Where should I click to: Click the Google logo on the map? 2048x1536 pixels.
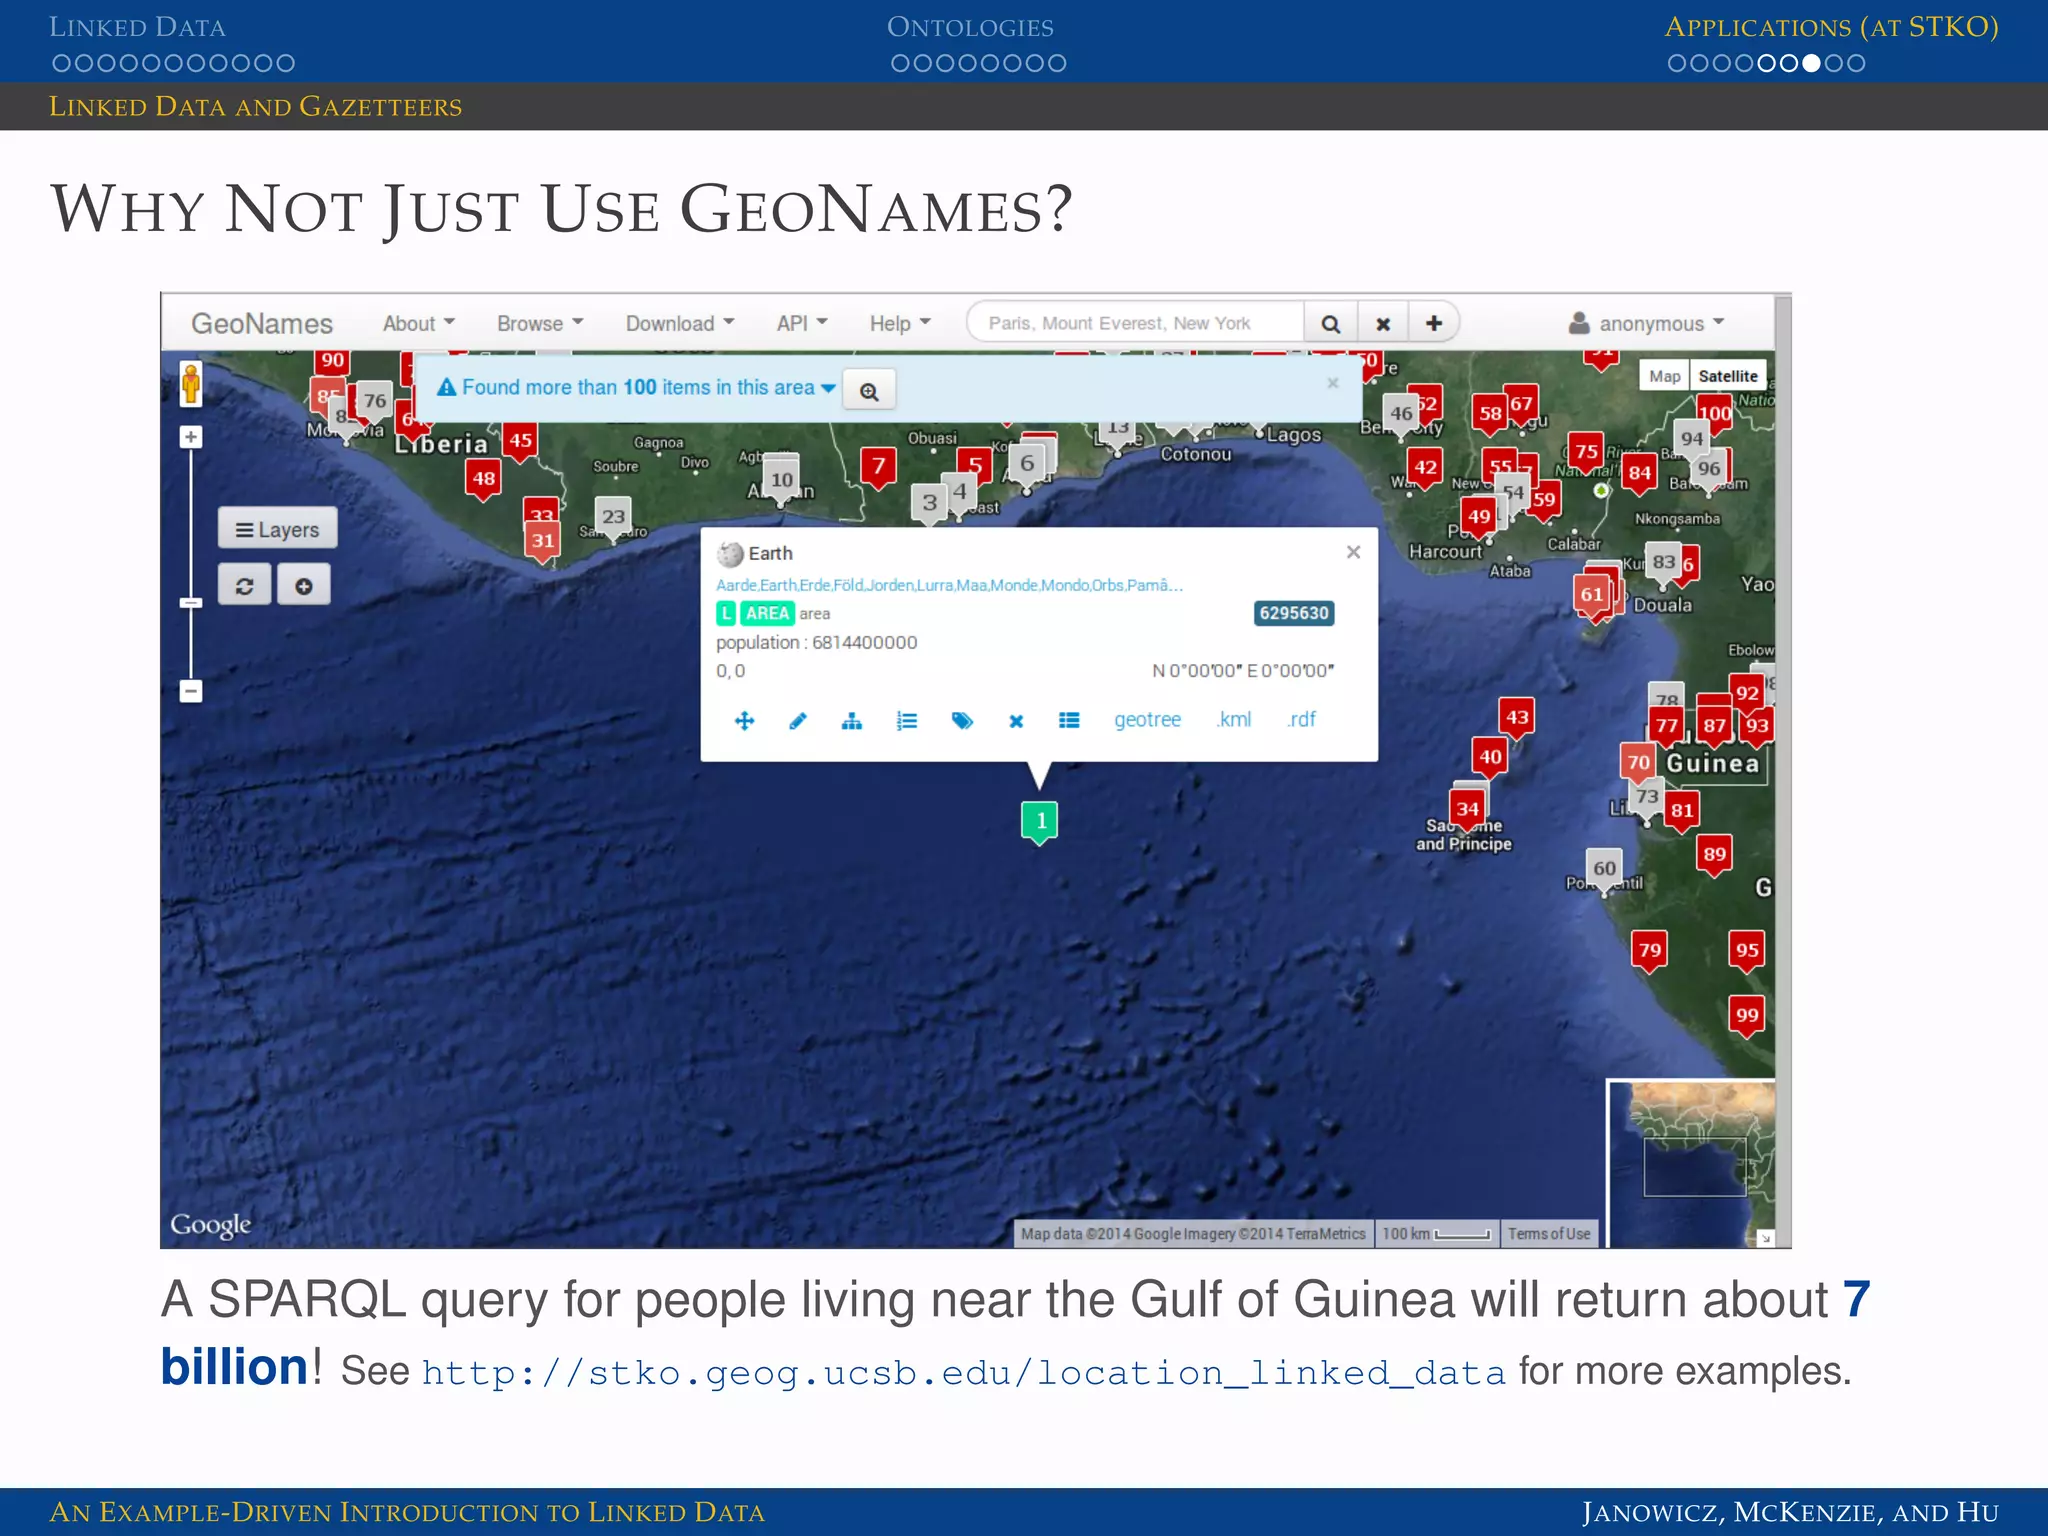210,1225
